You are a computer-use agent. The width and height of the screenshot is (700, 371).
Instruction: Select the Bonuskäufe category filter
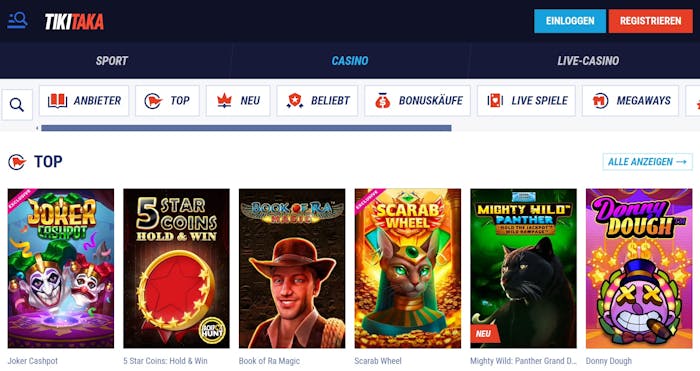pyautogui.click(x=417, y=101)
